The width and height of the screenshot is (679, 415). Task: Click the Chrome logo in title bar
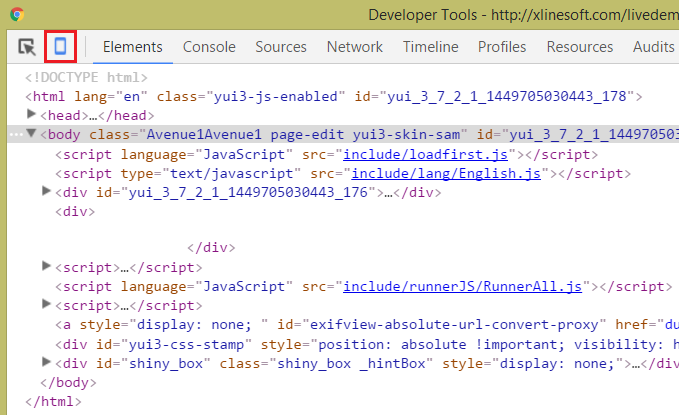[17, 14]
